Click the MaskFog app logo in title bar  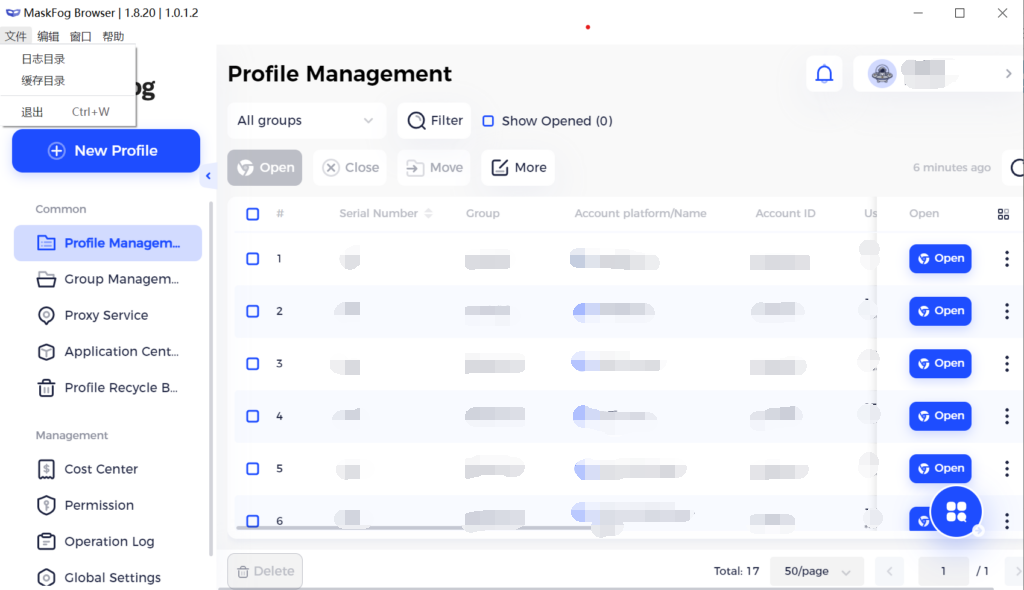point(12,13)
